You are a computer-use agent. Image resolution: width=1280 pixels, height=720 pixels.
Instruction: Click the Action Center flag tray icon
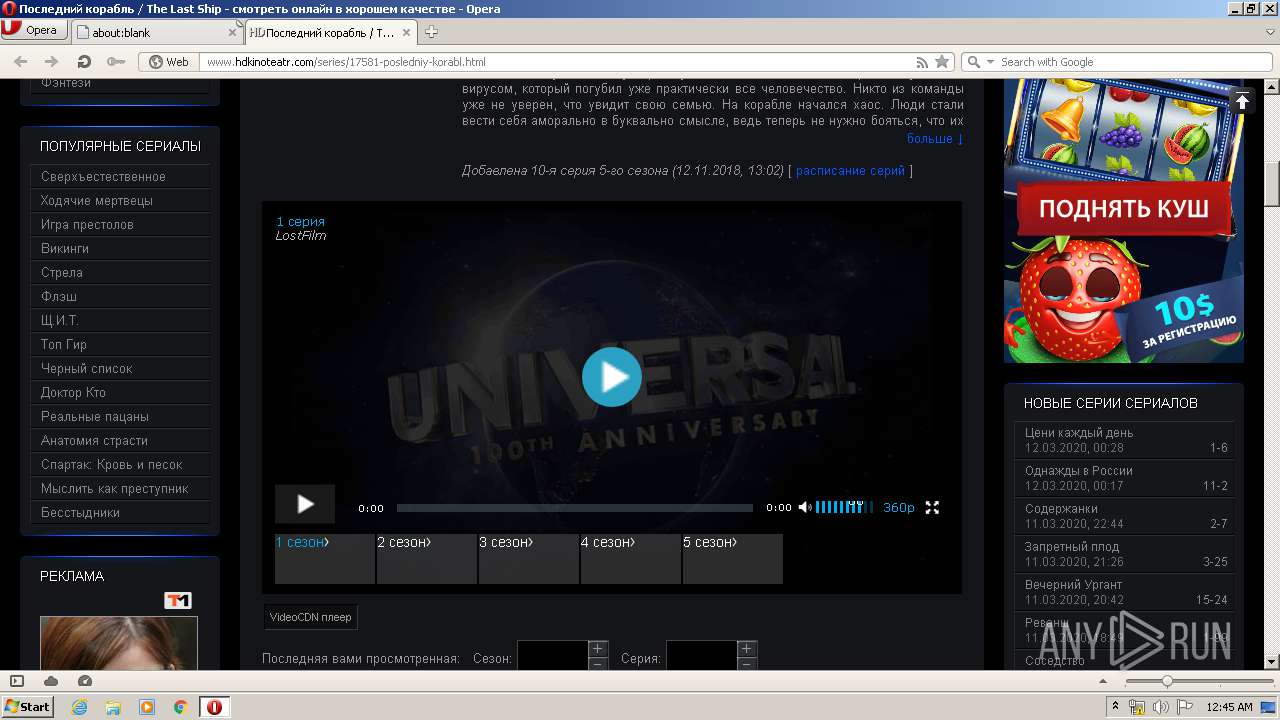1182,707
